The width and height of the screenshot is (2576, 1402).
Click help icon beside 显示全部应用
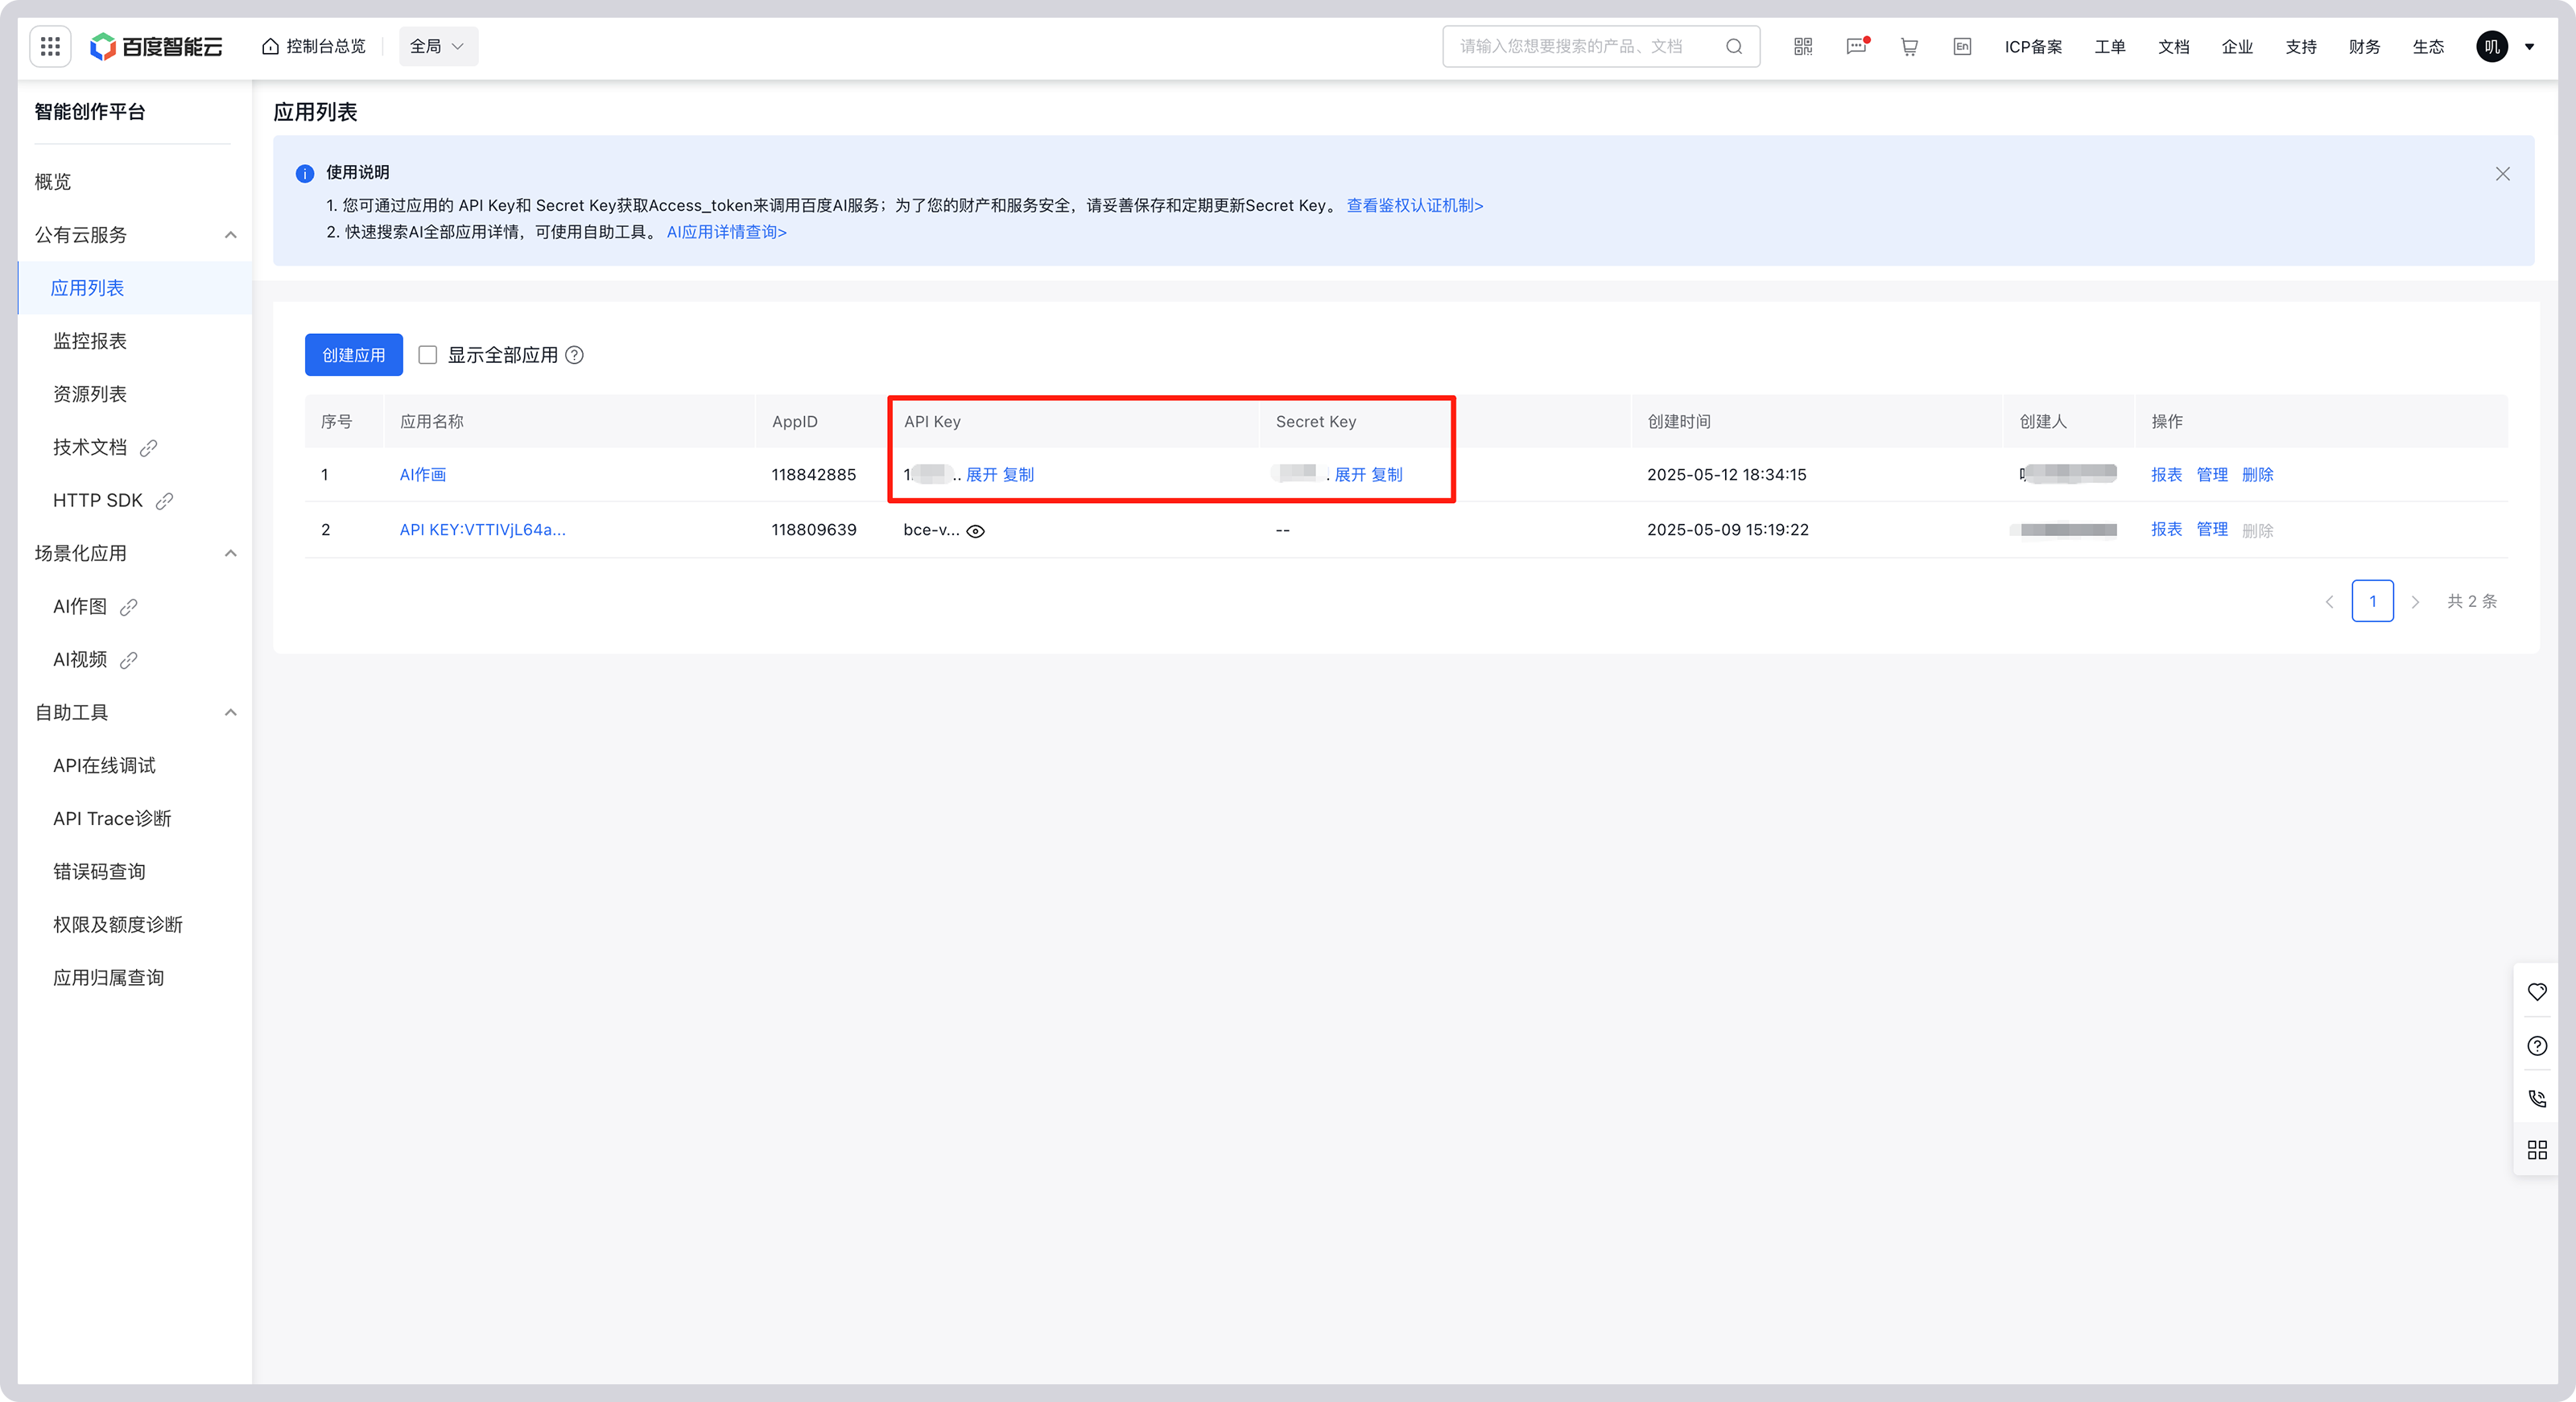574,355
